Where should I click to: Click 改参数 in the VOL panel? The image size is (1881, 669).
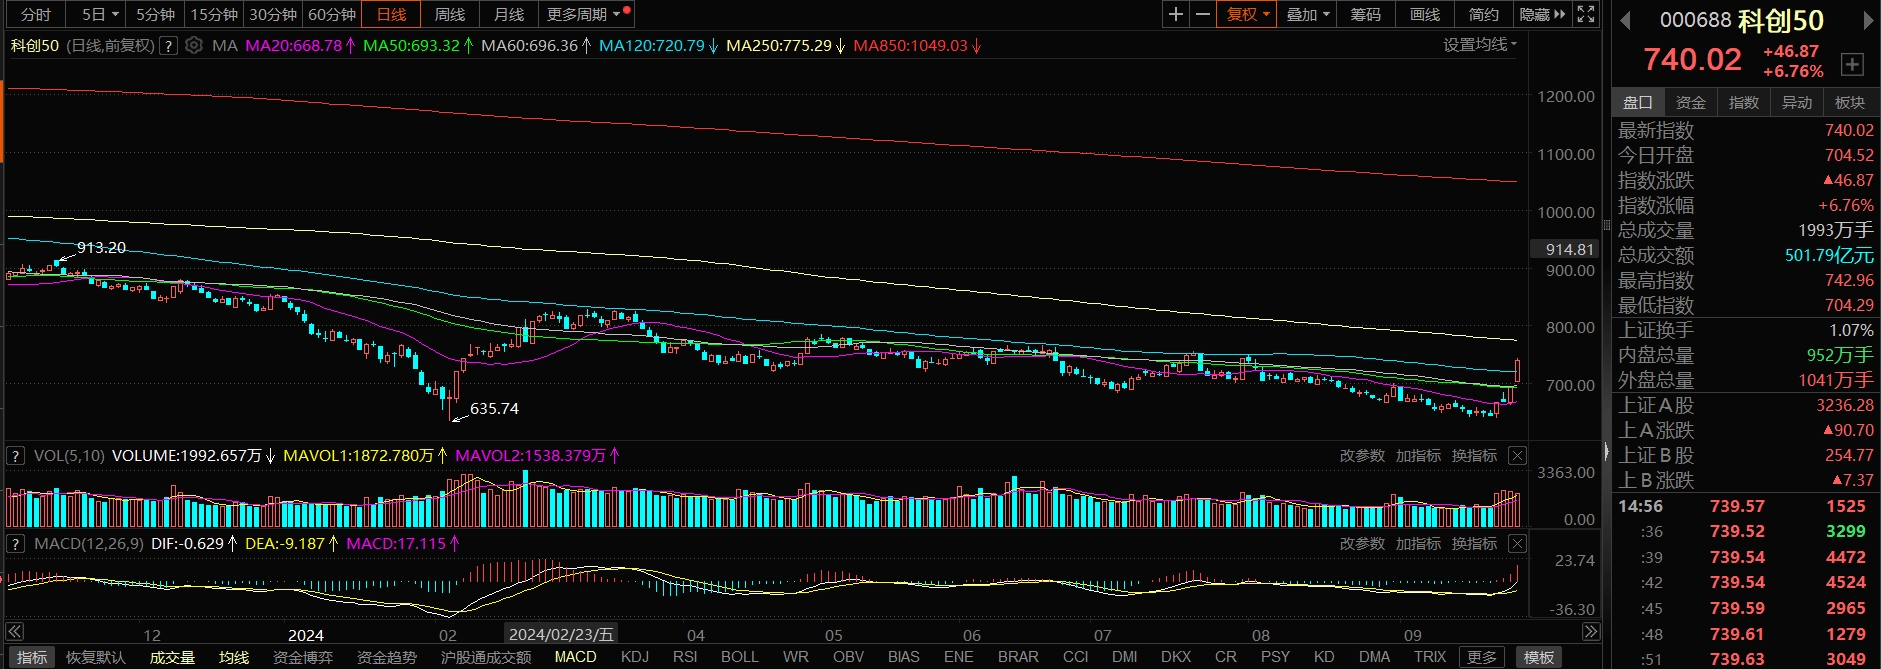click(x=1362, y=456)
